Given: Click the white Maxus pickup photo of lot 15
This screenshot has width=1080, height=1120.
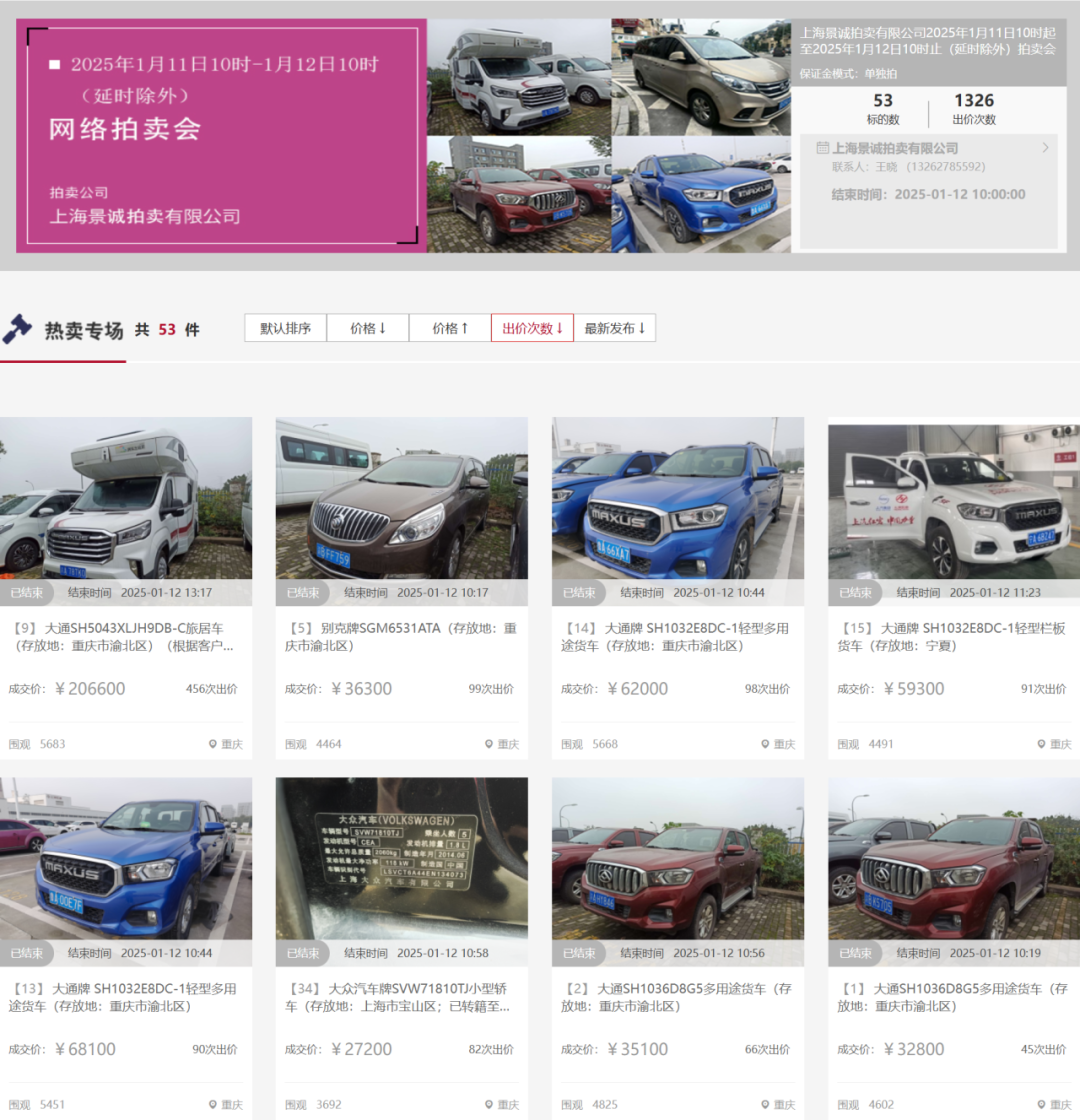Looking at the screenshot, I should 954,501.
